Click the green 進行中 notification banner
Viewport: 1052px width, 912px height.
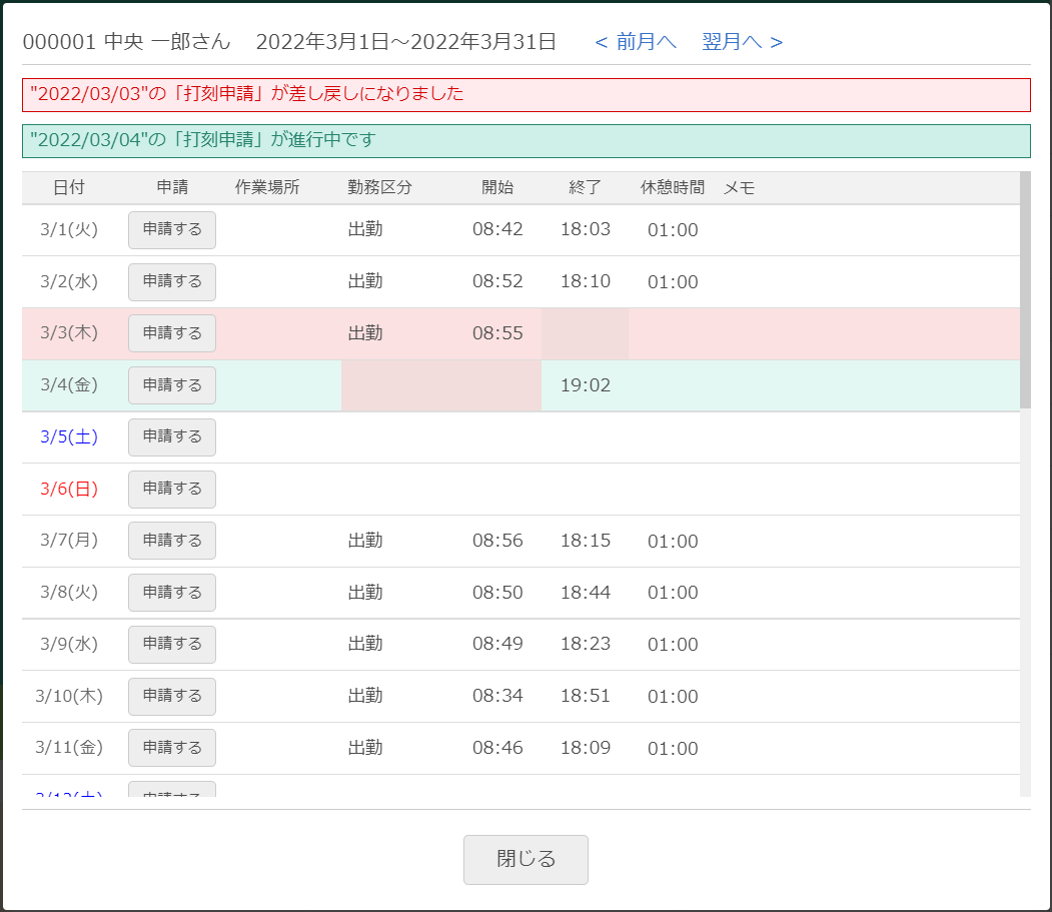(x=526, y=141)
